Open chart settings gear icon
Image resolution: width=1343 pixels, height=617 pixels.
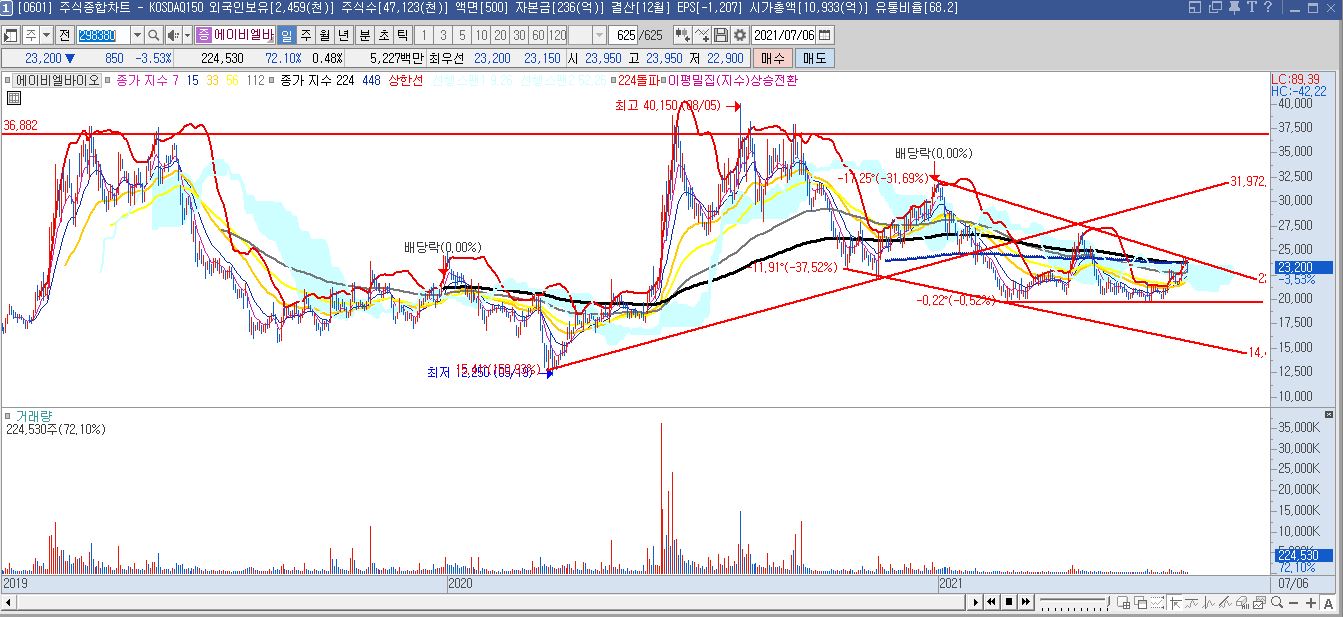[740, 35]
